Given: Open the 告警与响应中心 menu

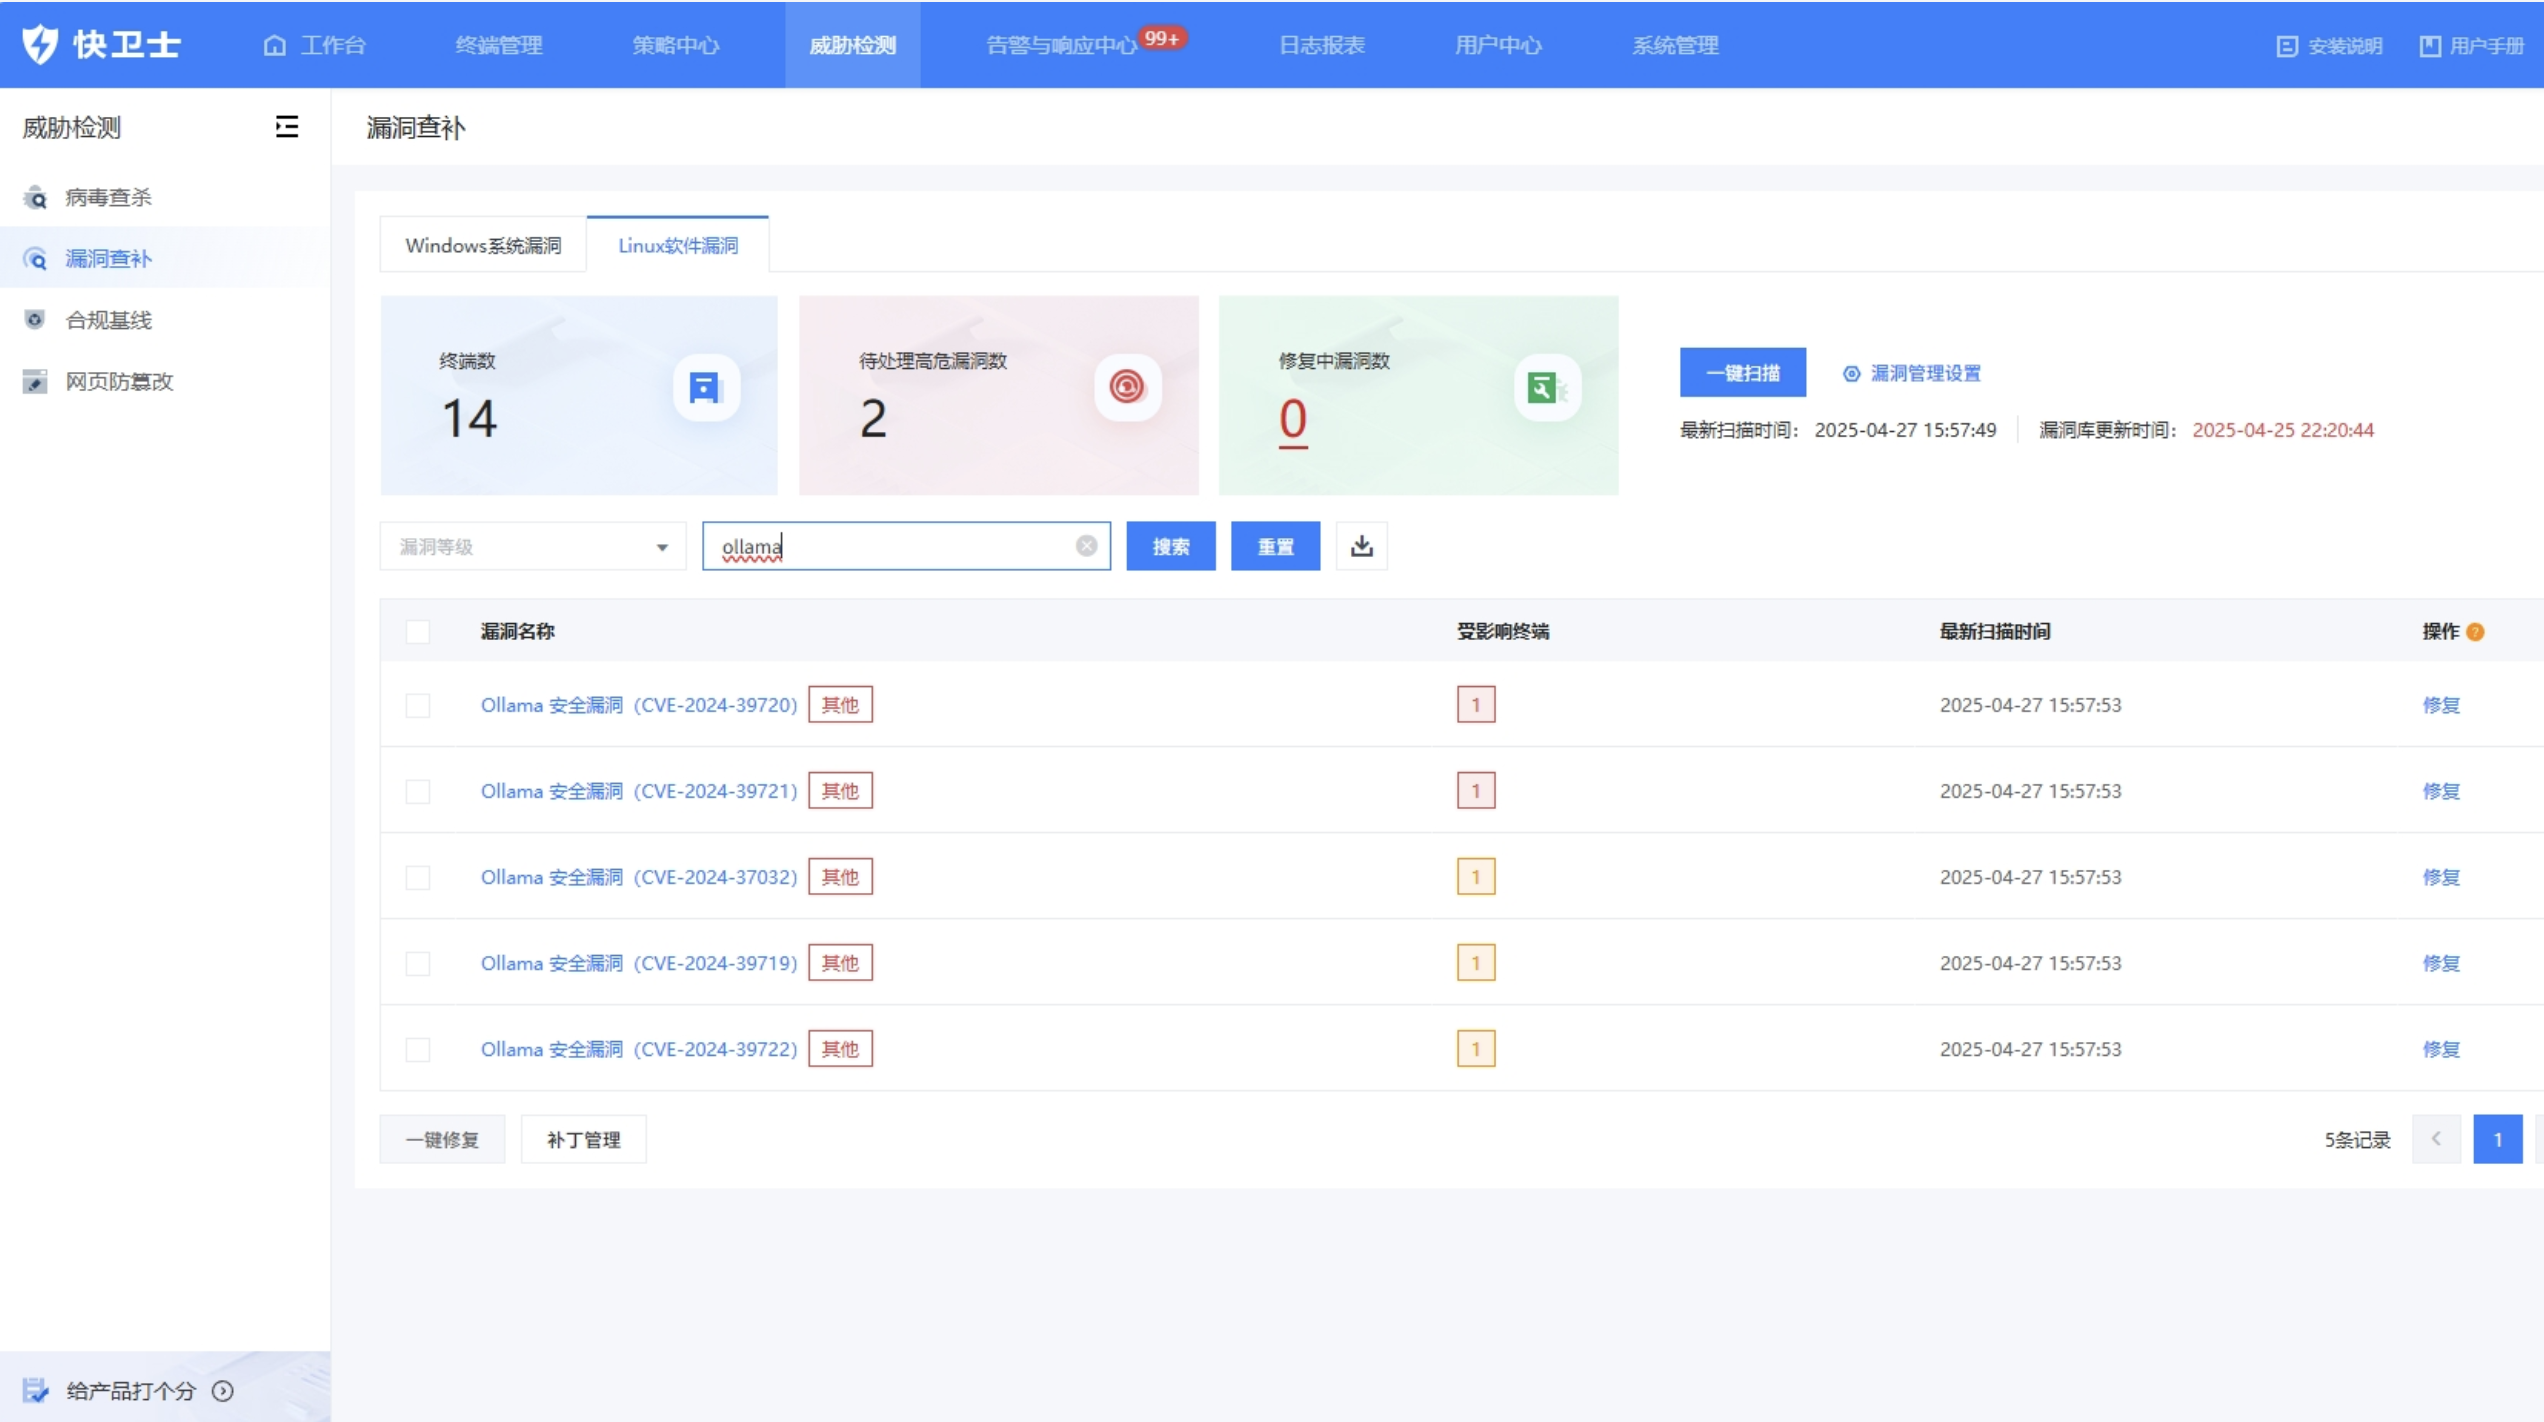Looking at the screenshot, I should [x=1061, y=45].
